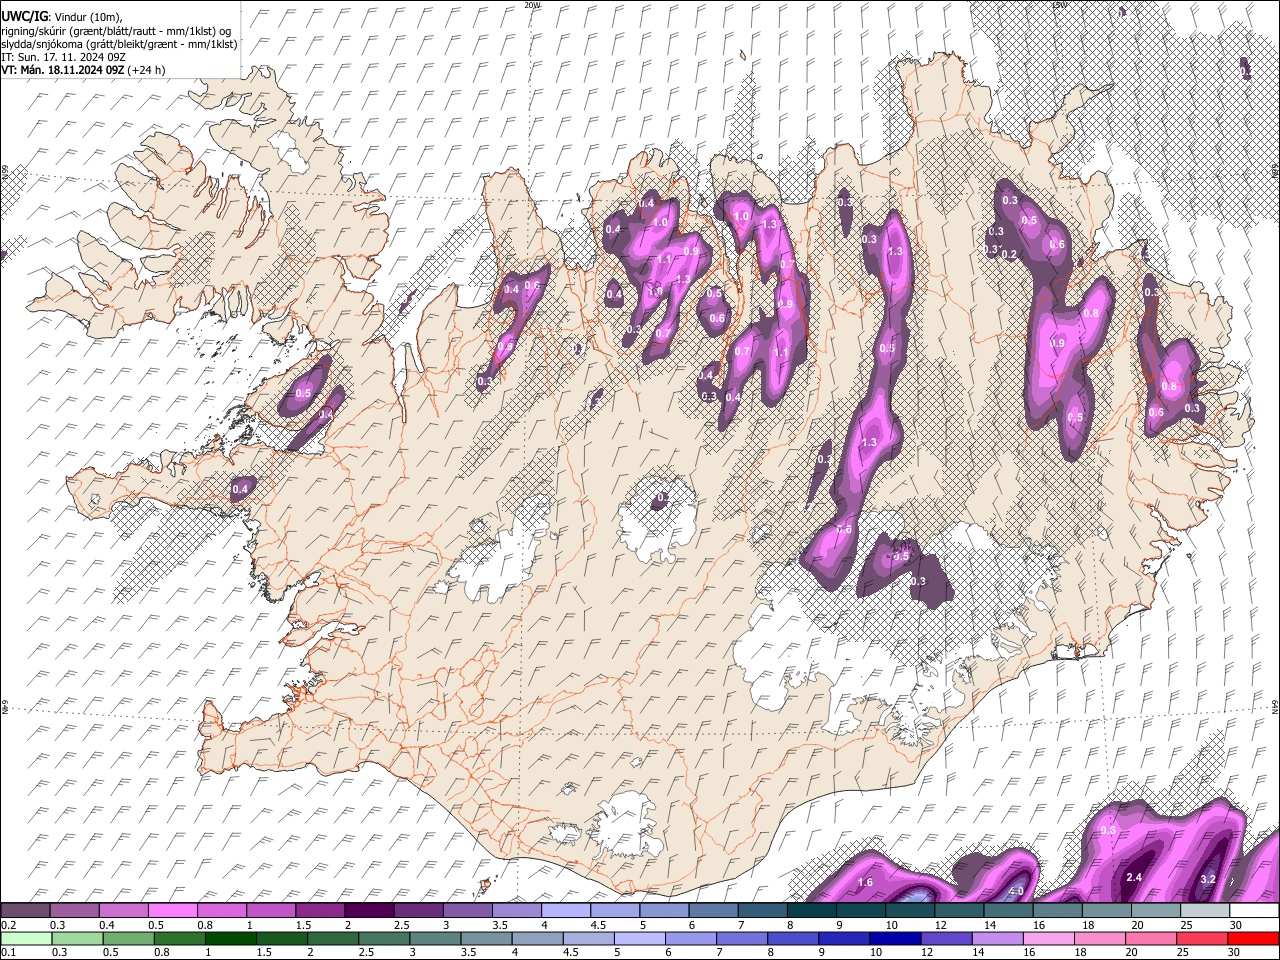
Task: Click the '(+24 h)' forecast offset text
Action: (x=146, y=70)
